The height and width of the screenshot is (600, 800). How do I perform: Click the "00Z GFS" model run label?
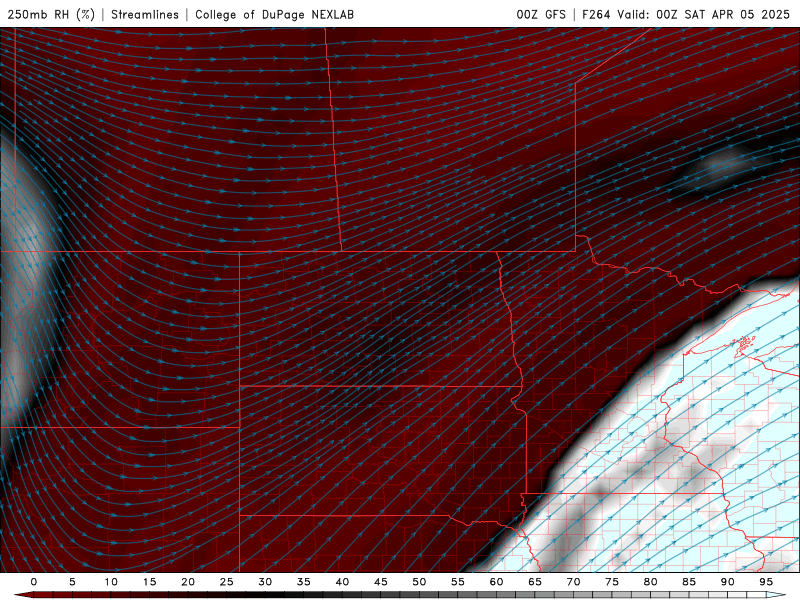click(x=541, y=14)
